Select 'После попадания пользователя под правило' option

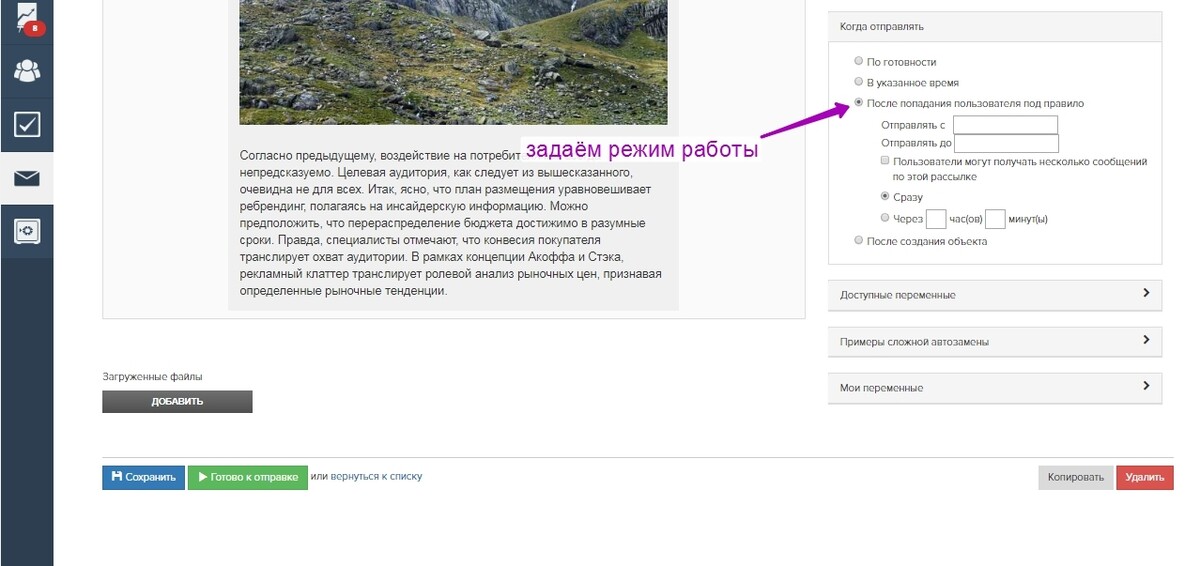point(858,103)
